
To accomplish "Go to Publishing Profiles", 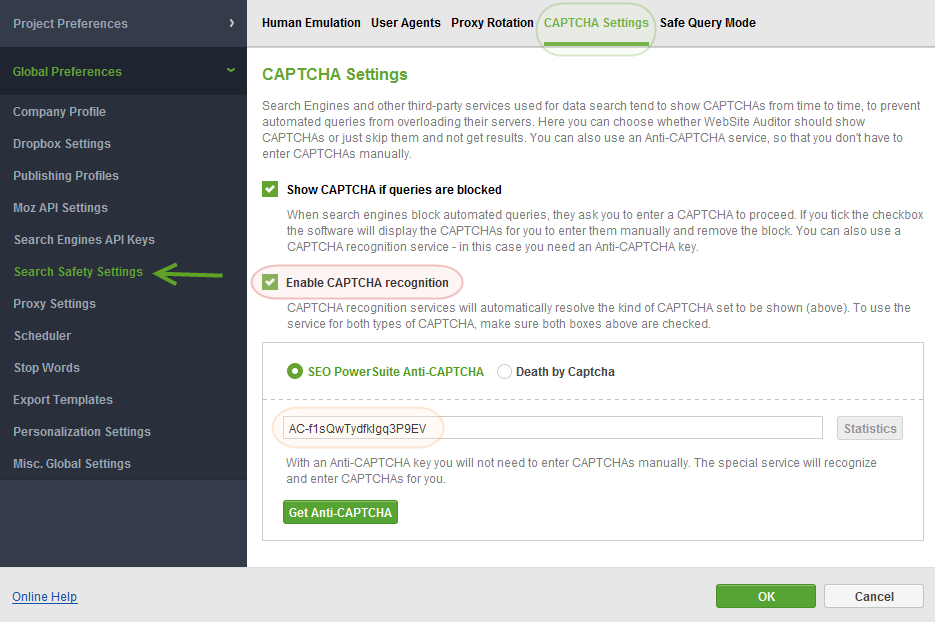I will (x=66, y=176).
